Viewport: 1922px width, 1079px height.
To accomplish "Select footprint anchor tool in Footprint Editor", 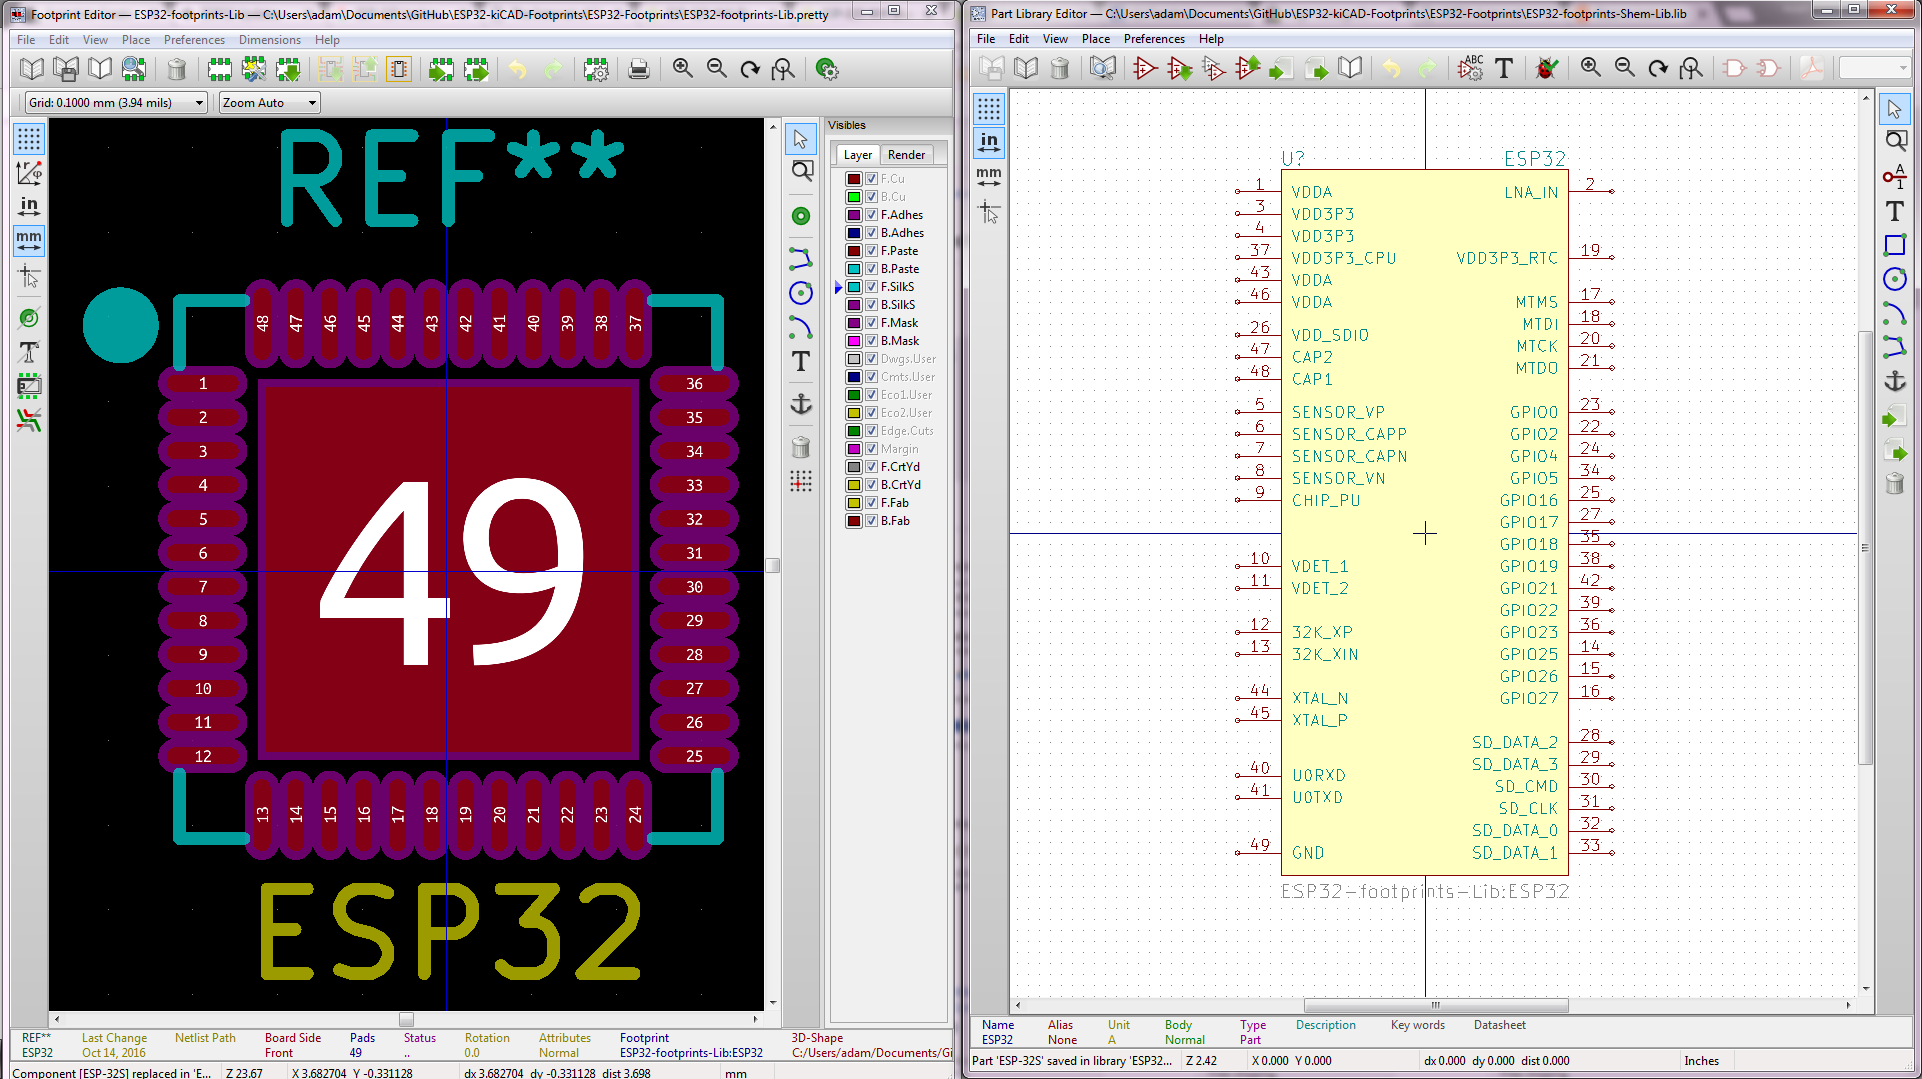I will click(x=801, y=403).
